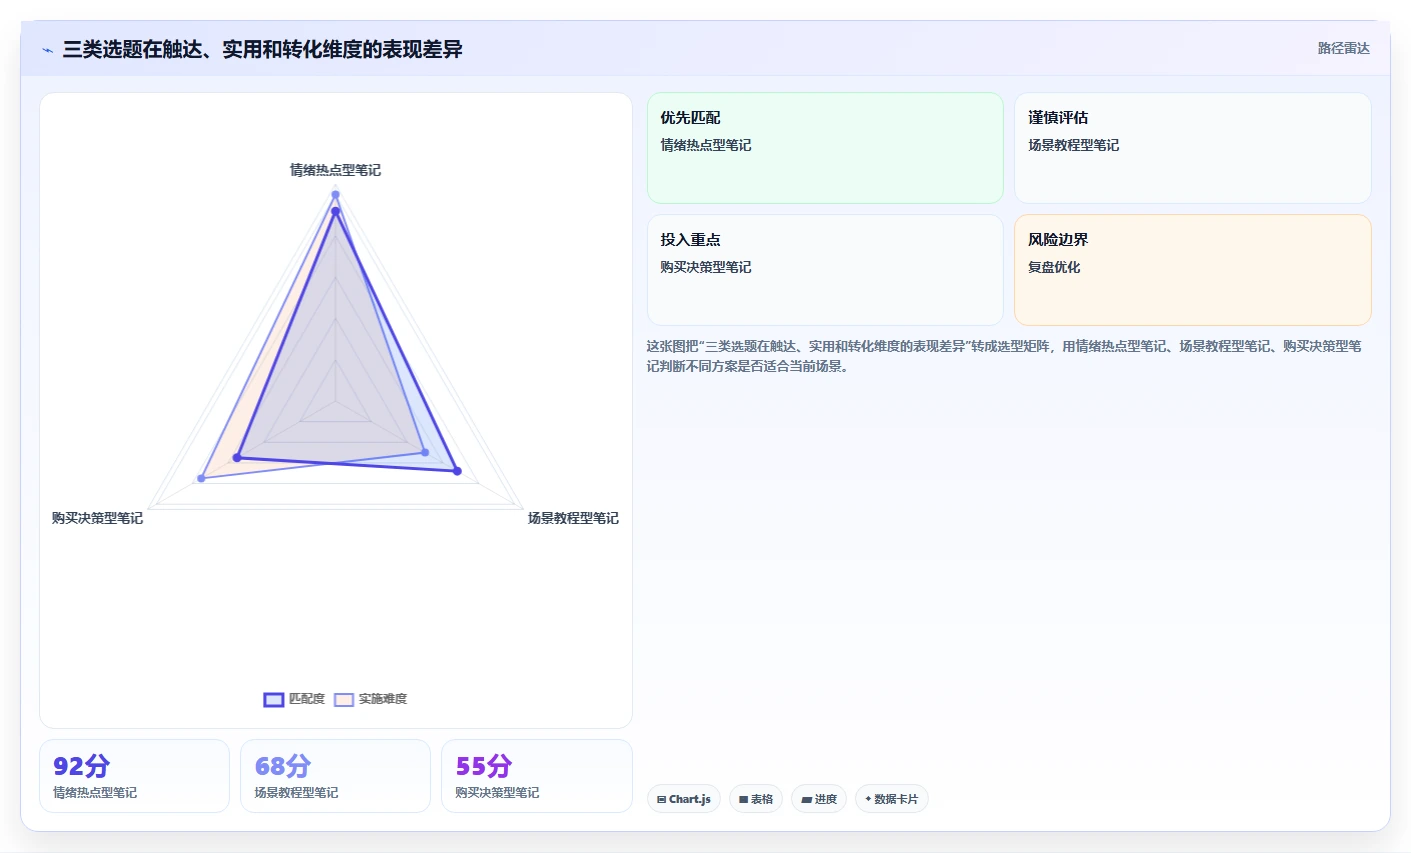Image resolution: width=1411 pixels, height=853 pixels.
Task: Click the 92分 score card
Action: (134, 776)
